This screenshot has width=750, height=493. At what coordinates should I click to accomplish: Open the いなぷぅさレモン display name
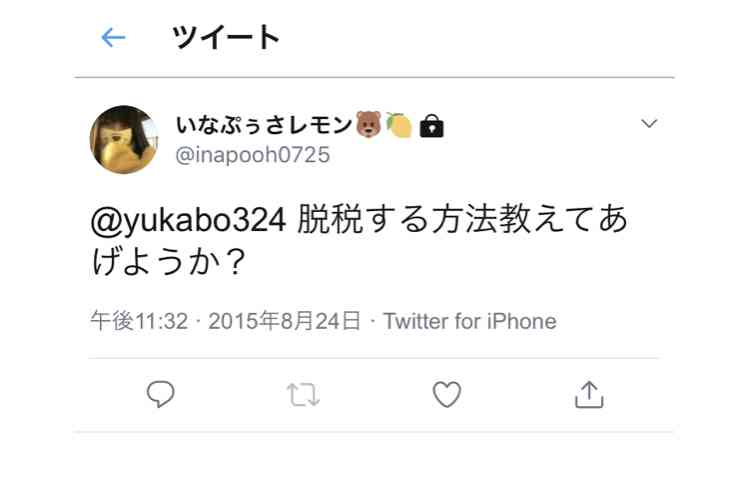coord(265,125)
